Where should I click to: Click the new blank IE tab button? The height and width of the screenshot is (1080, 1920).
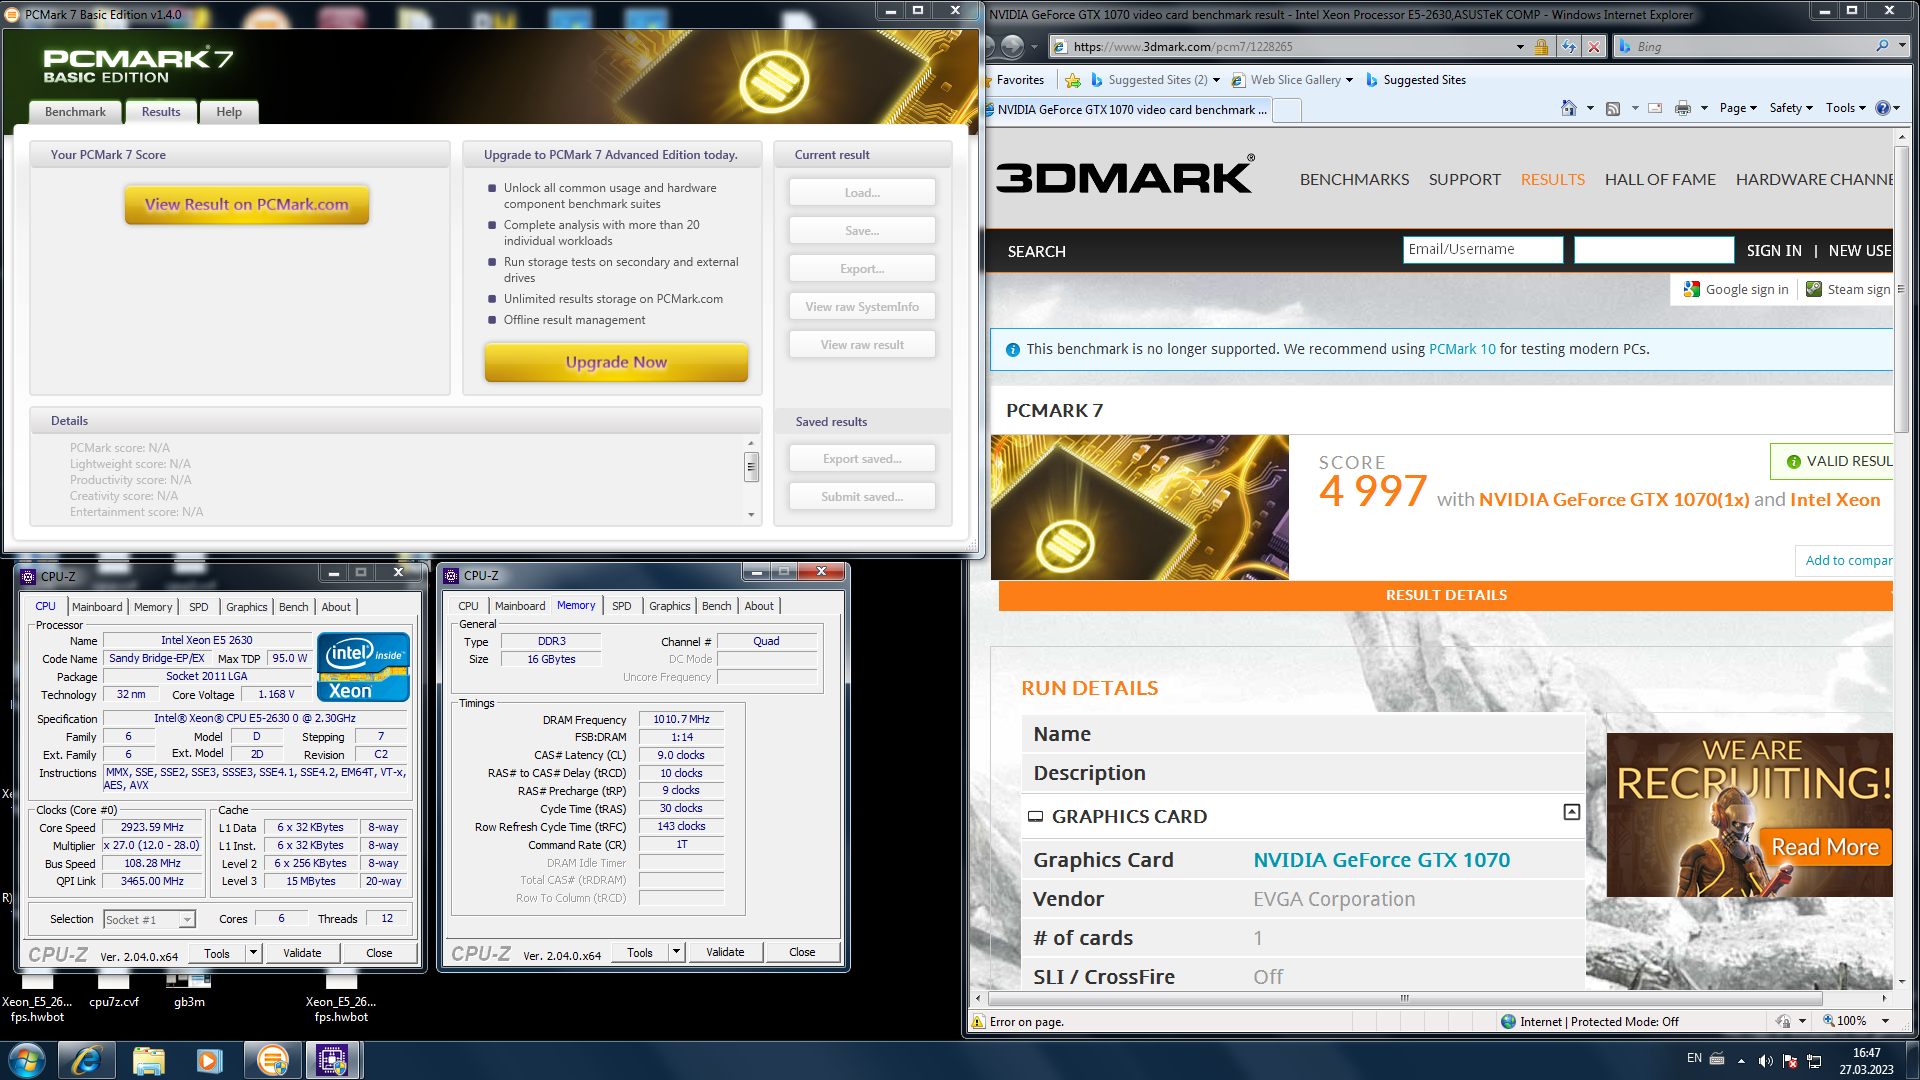tap(1287, 110)
